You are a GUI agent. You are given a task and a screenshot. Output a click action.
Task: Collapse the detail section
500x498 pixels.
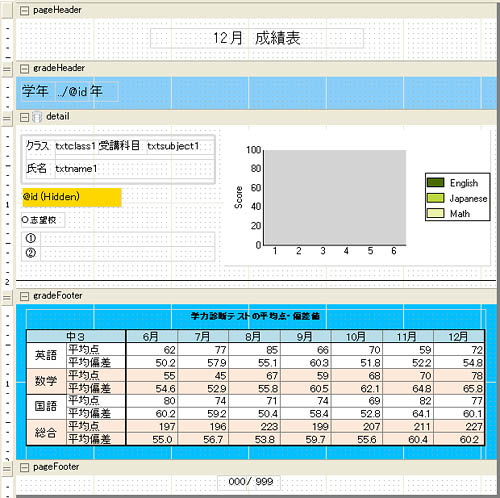point(24,117)
